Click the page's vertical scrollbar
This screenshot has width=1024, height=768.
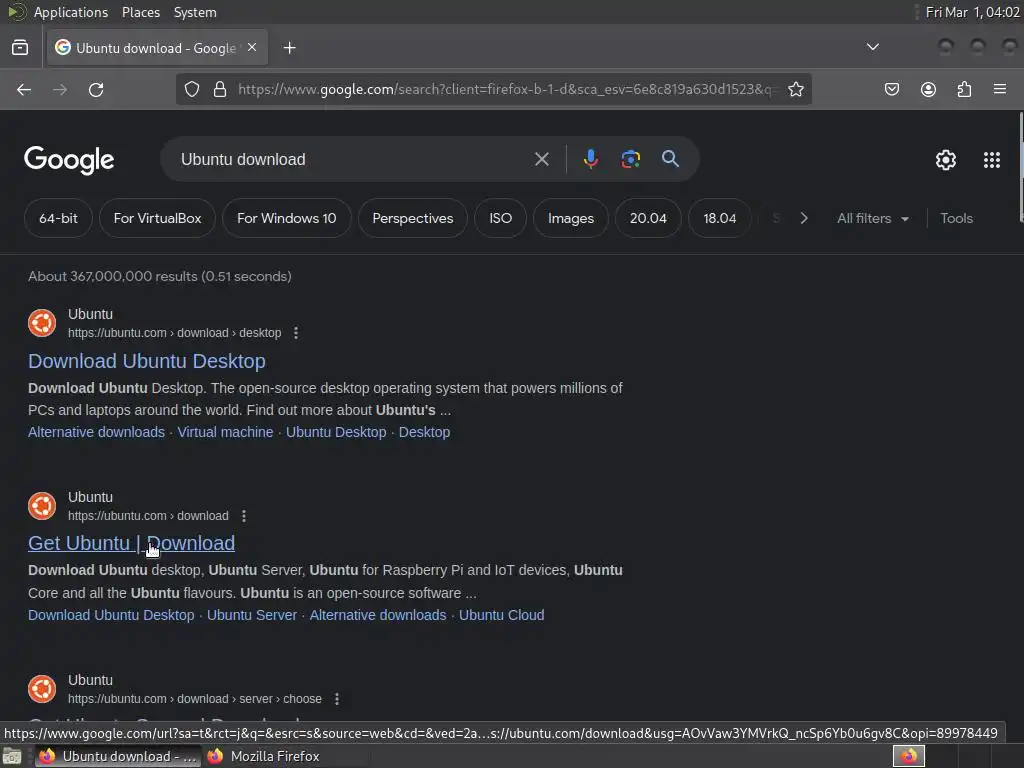click(1019, 167)
